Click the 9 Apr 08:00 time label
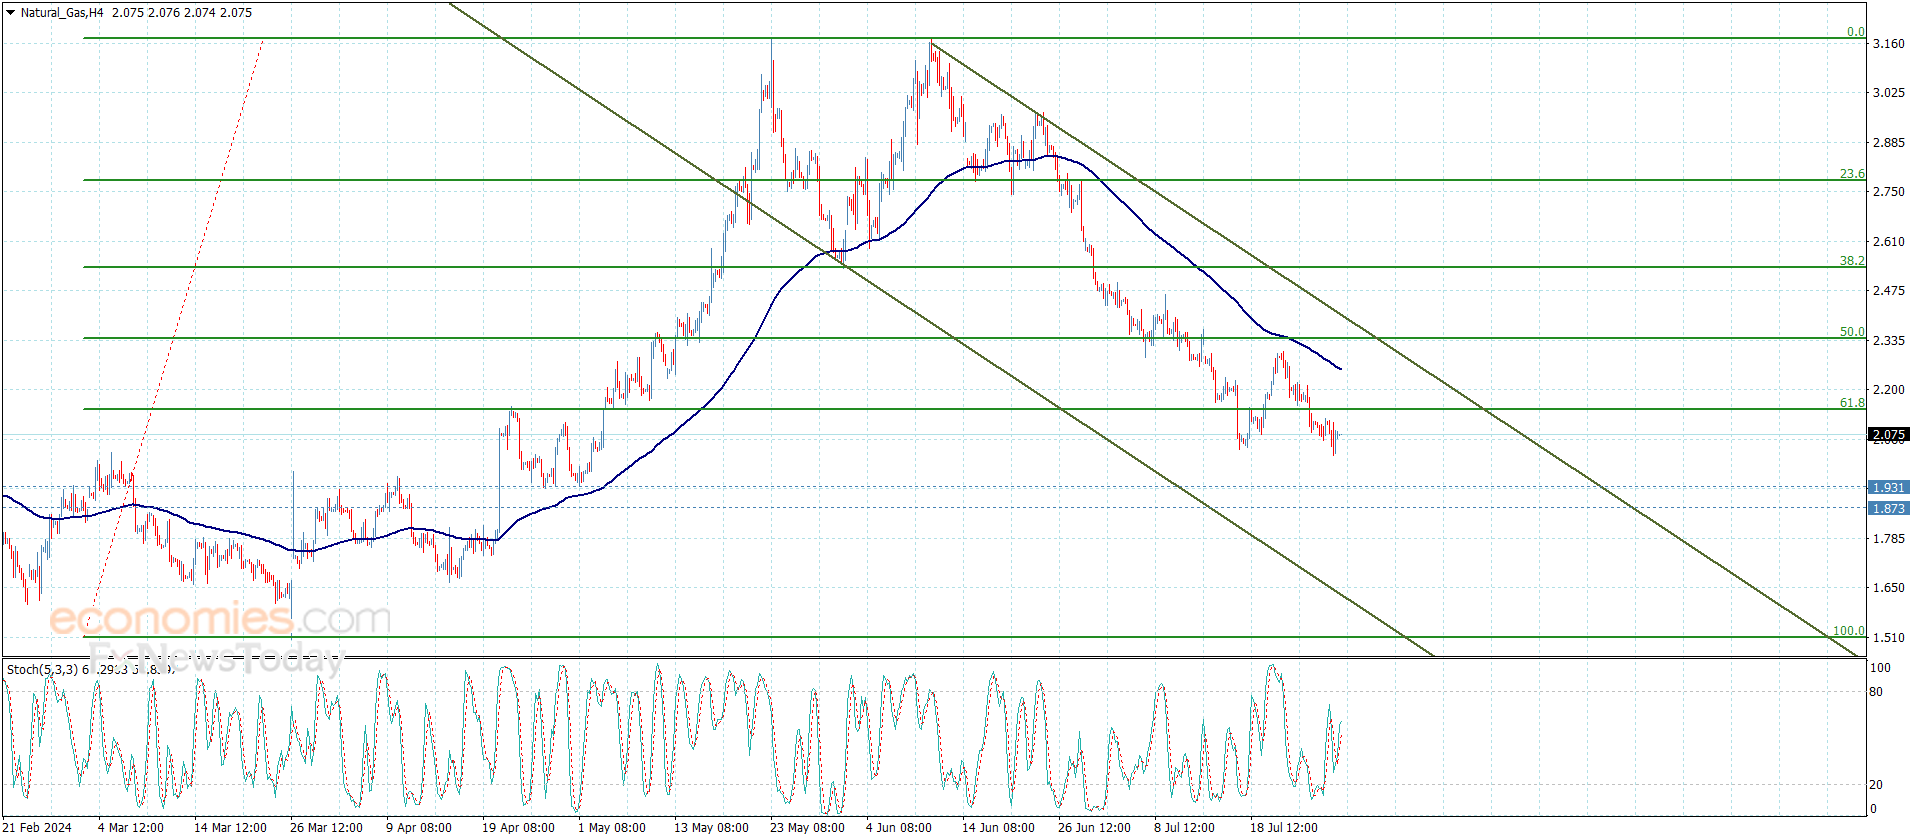 pyautogui.click(x=419, y=828)
